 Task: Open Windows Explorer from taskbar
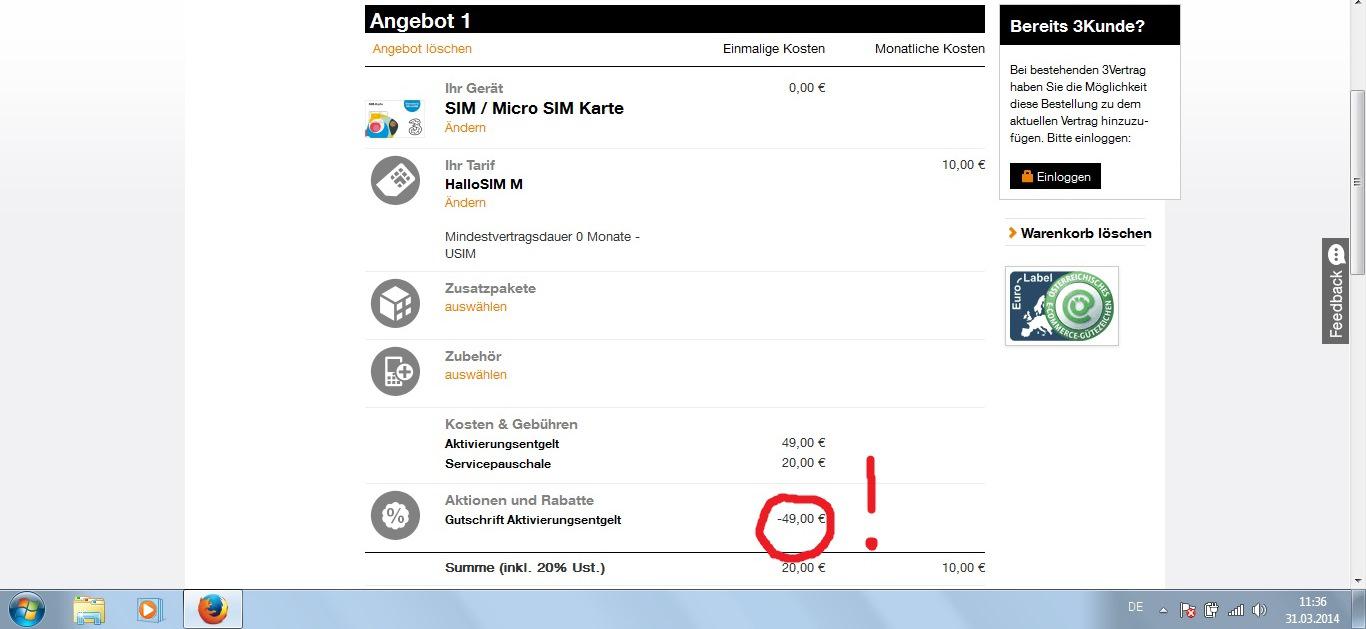tap(89, 608)
